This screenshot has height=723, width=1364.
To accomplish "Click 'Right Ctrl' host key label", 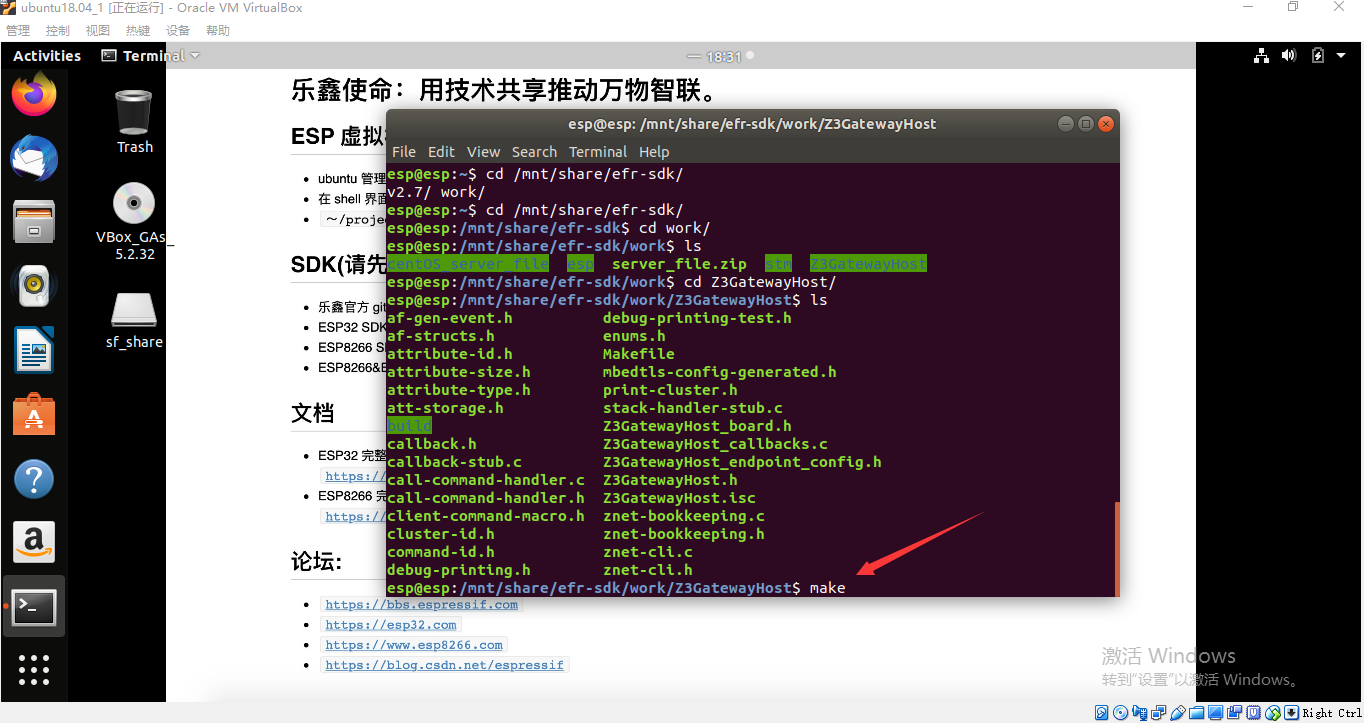I will coord(1331,713).
